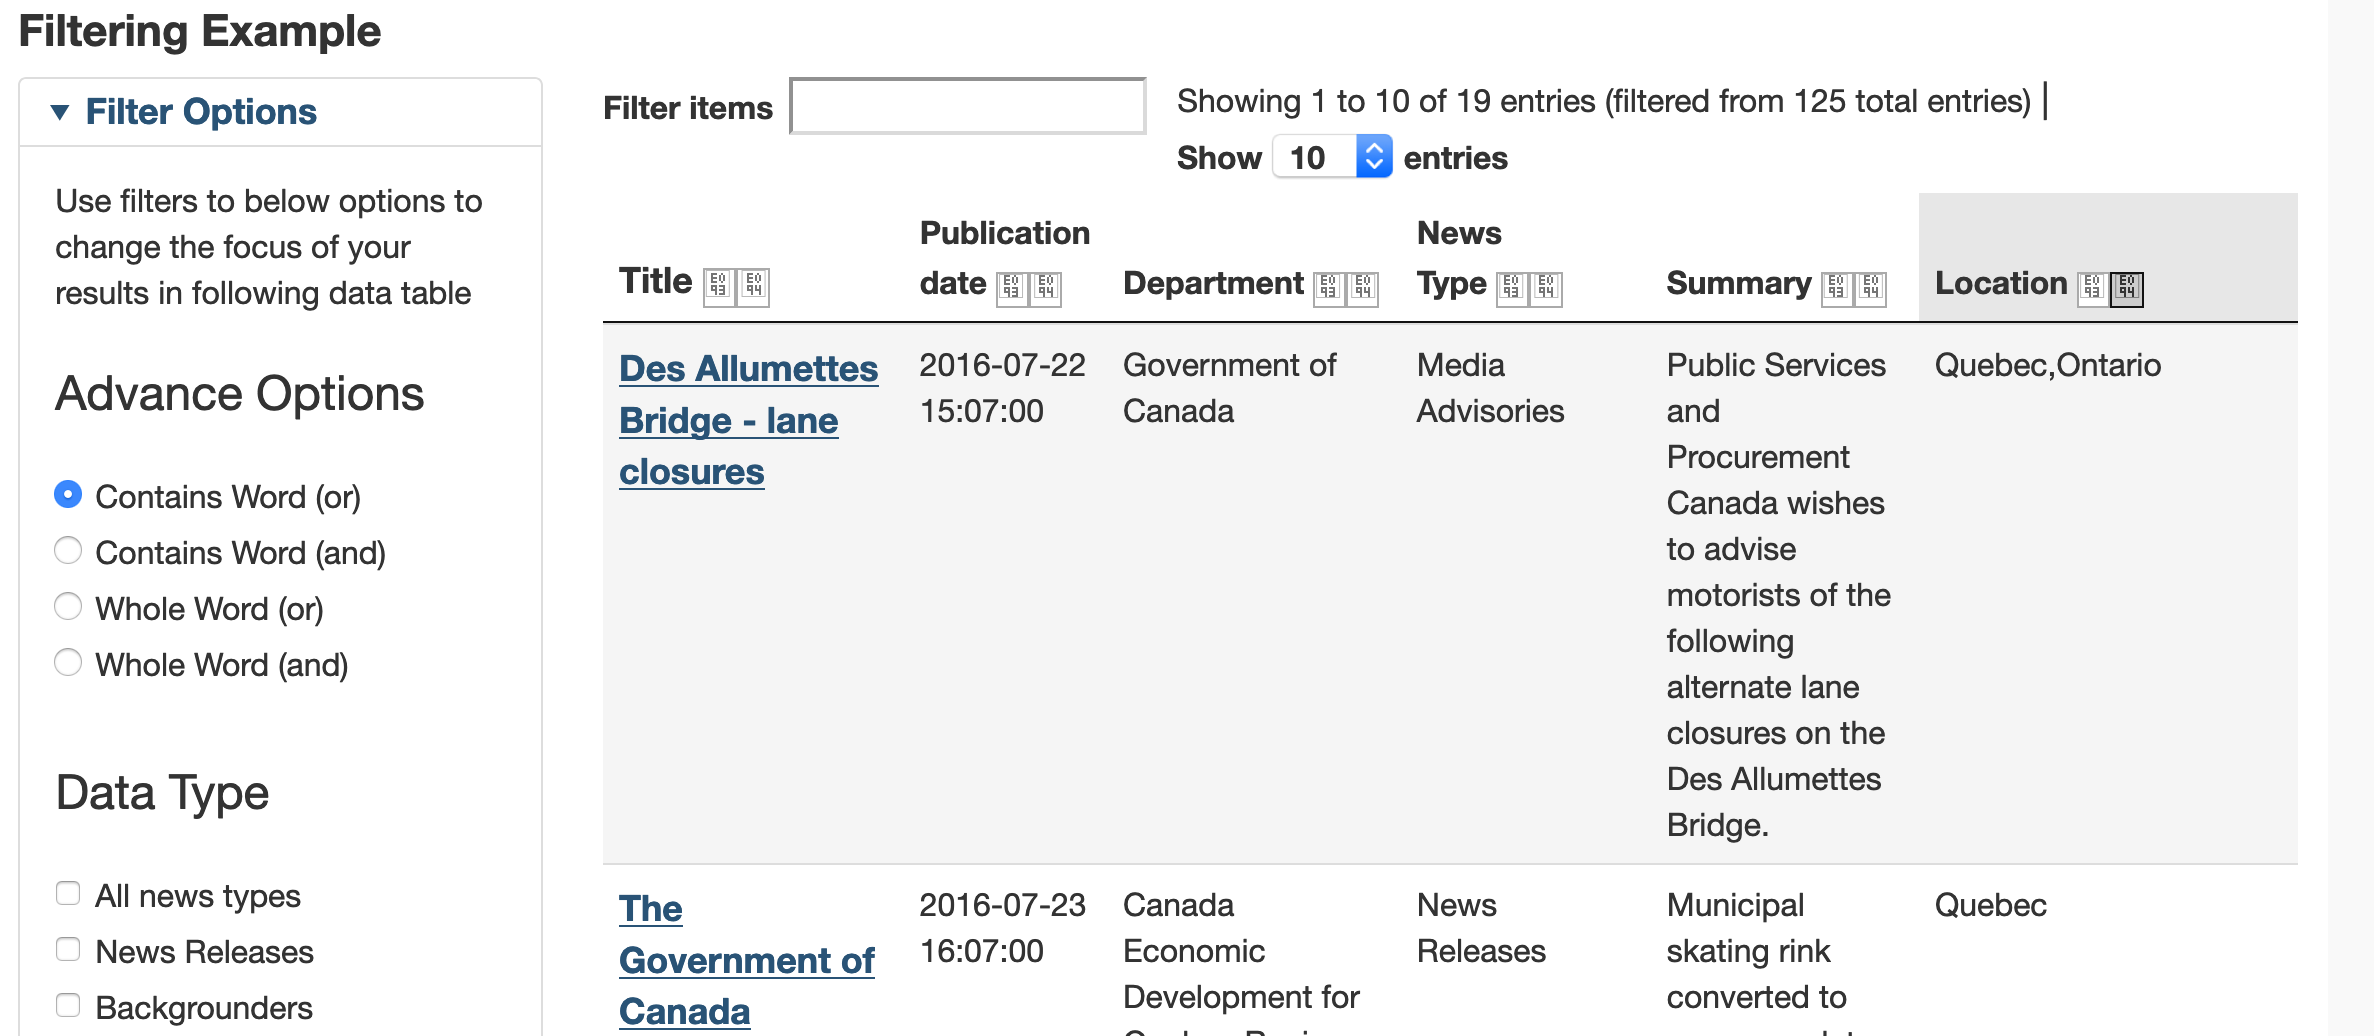2374x1036 pixels.
Task: Sort Location ascending with its E093 icon
Action: pyautogui.click(x=2092, y=289)
